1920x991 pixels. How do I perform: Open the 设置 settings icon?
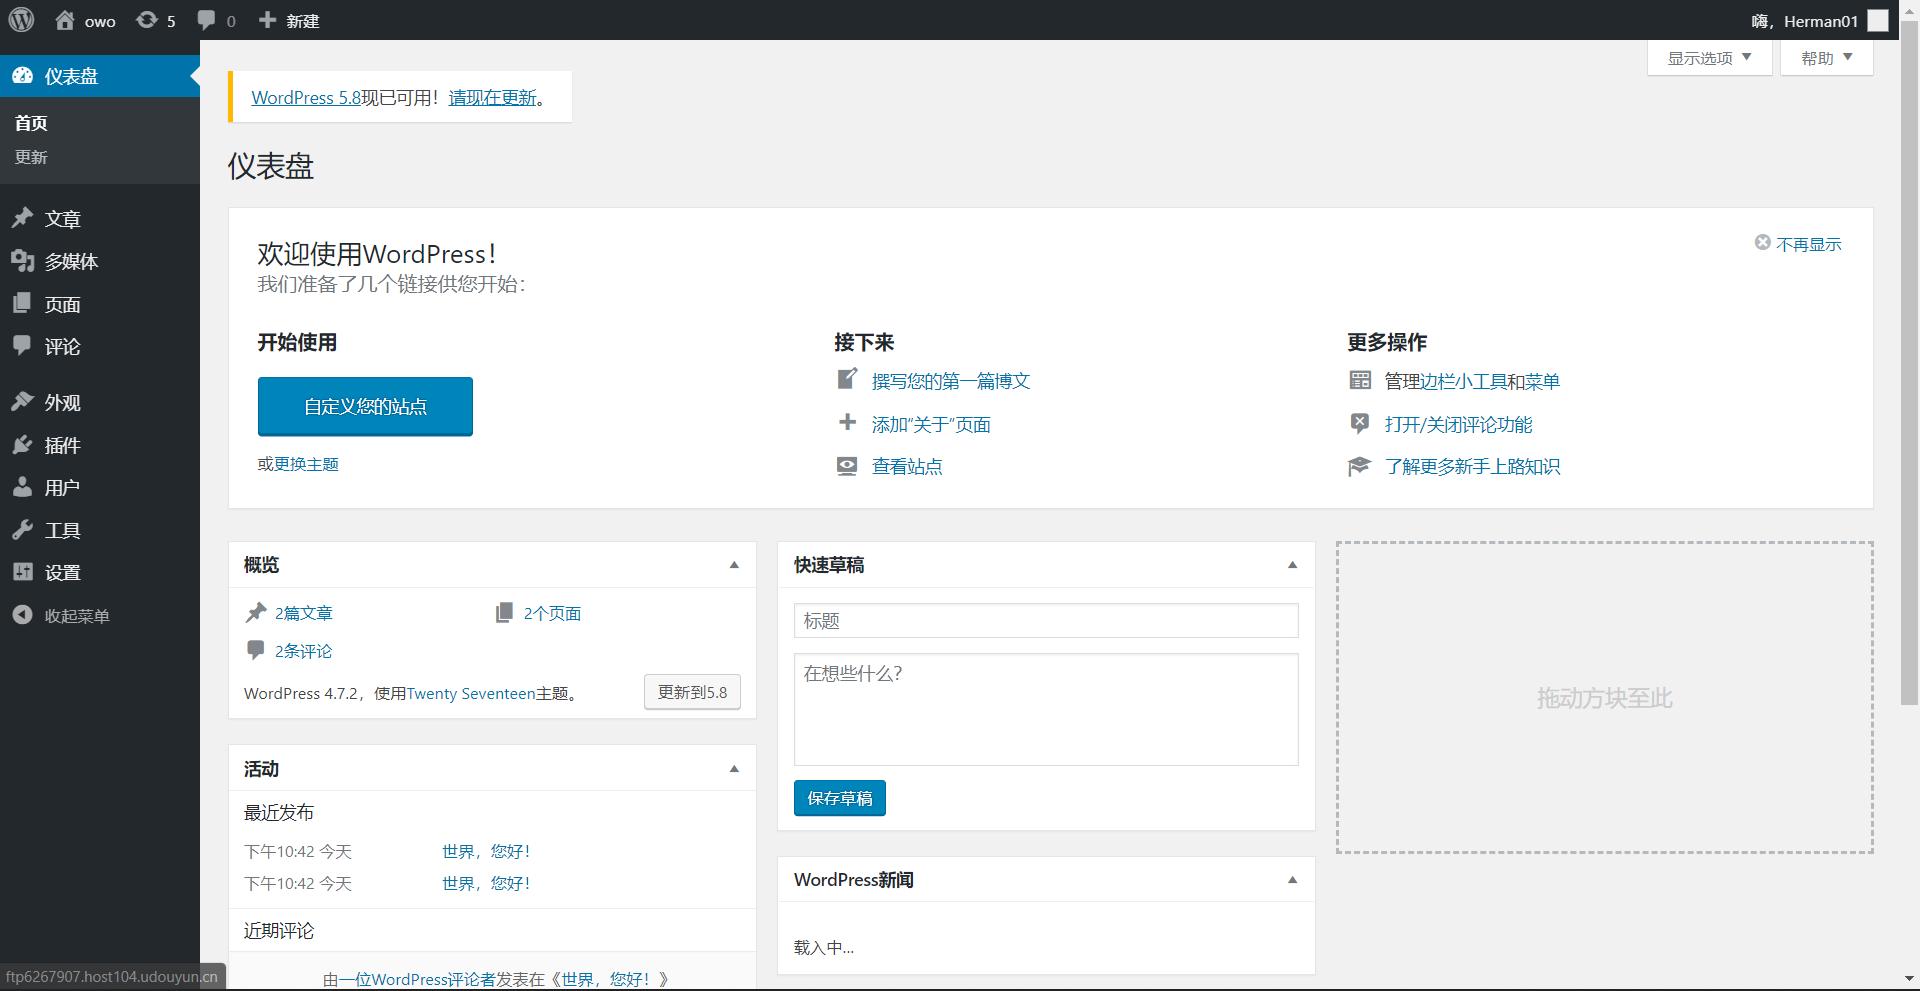tap(24, 571)
